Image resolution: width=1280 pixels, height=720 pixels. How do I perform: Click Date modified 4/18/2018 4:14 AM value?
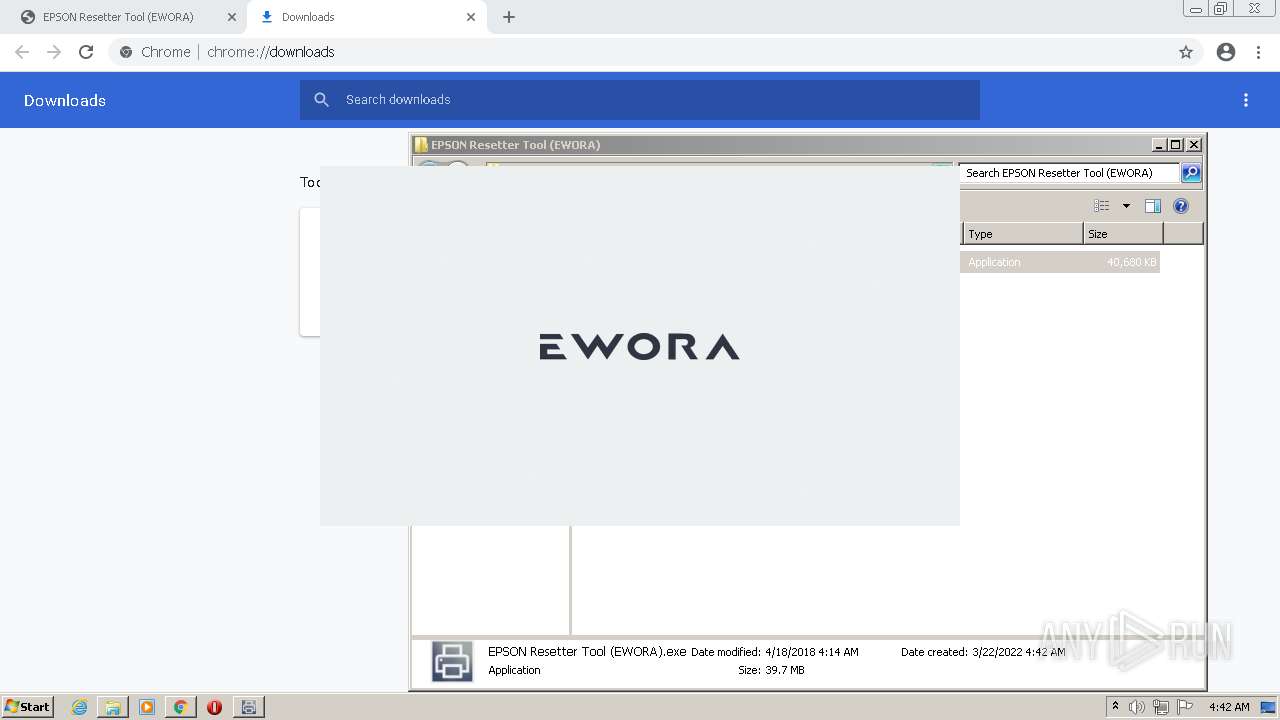tap(812, 652)
